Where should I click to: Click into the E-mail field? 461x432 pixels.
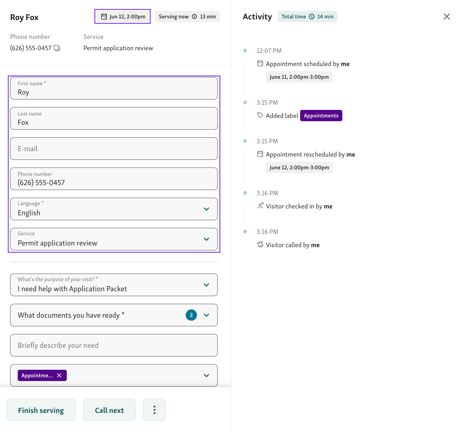tap(114, 149)
